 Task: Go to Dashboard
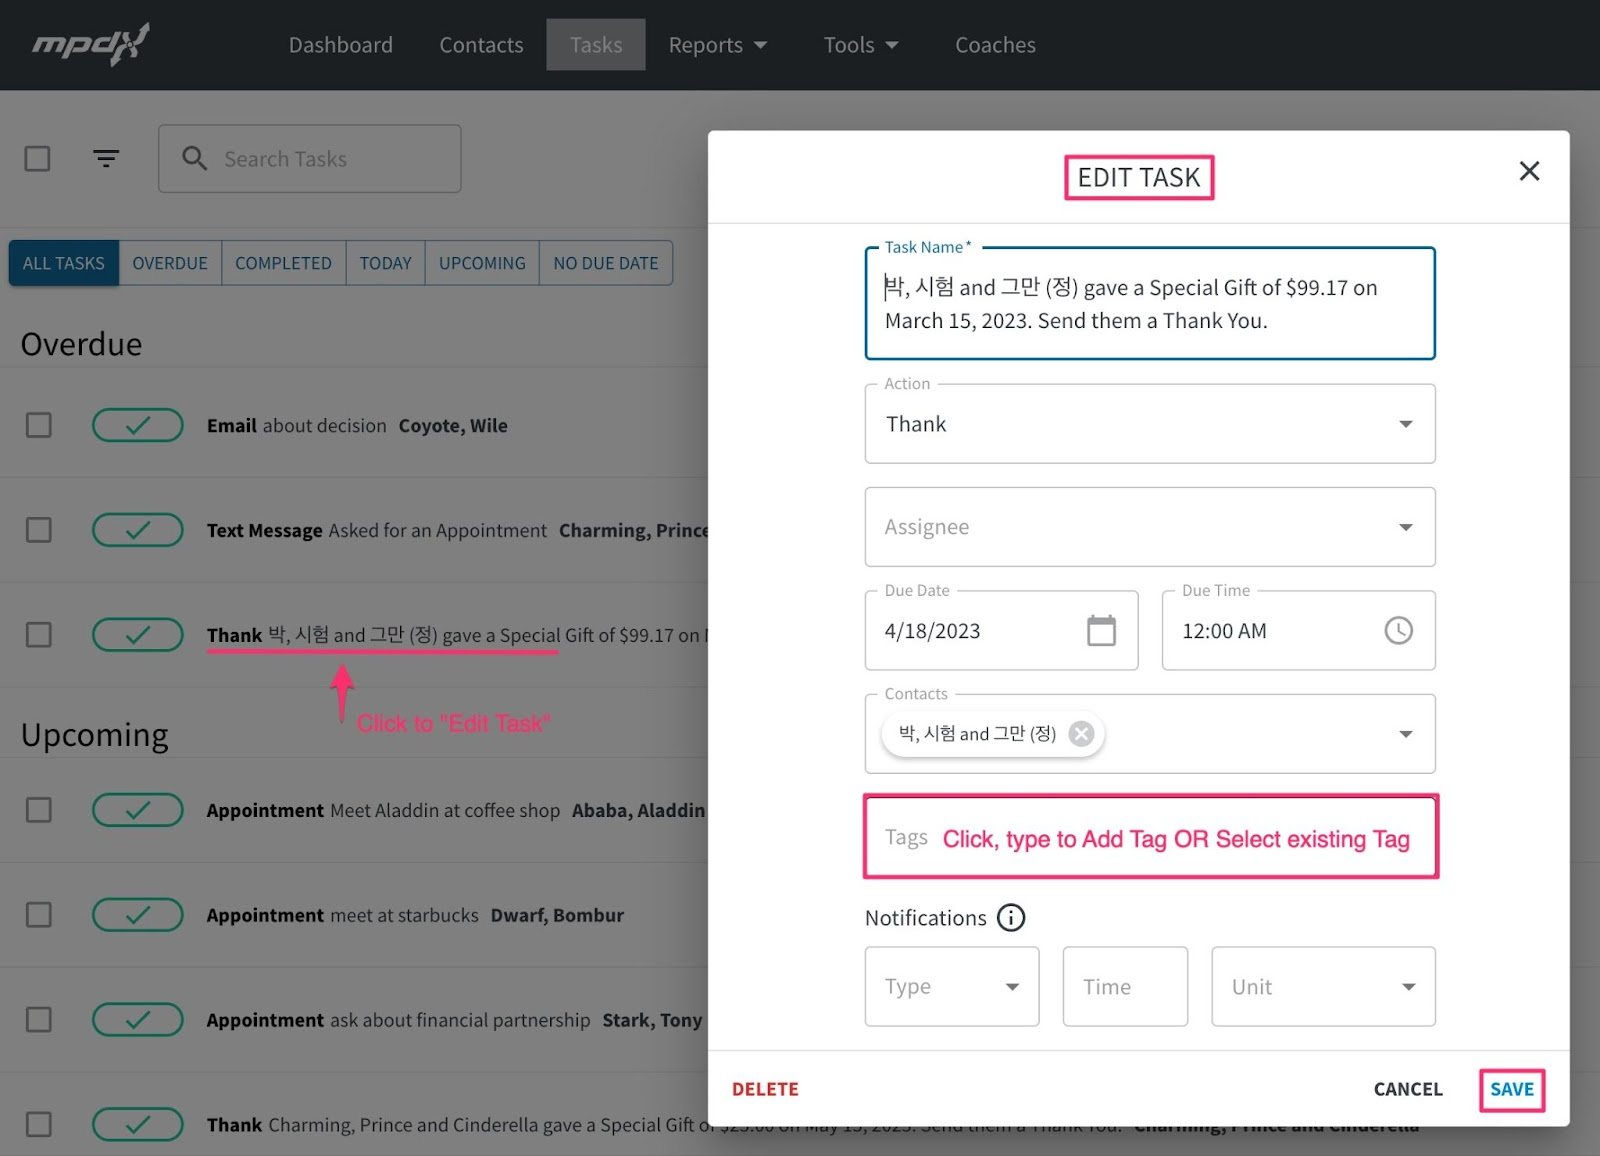[341, 45]
